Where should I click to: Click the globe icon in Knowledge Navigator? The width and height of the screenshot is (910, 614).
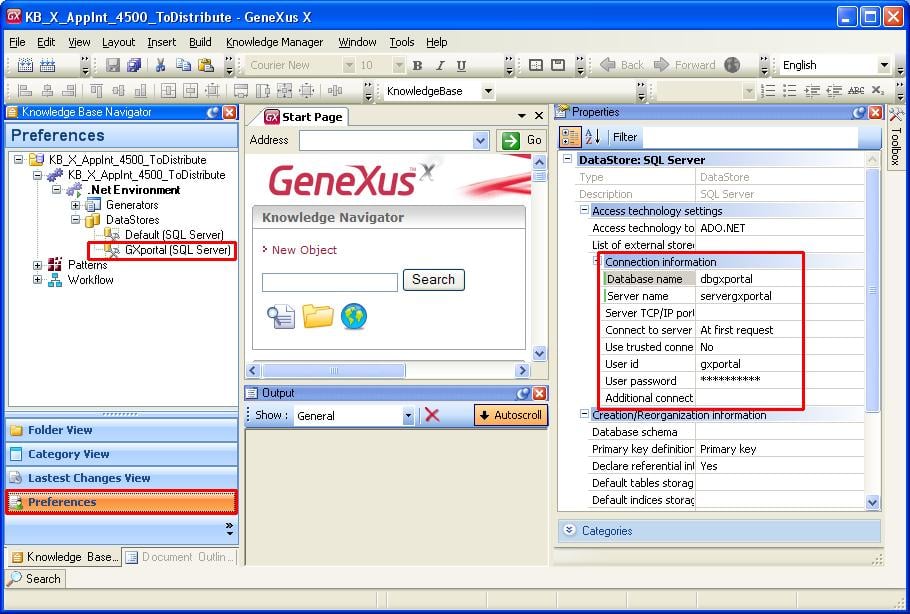tap(354, 317)
